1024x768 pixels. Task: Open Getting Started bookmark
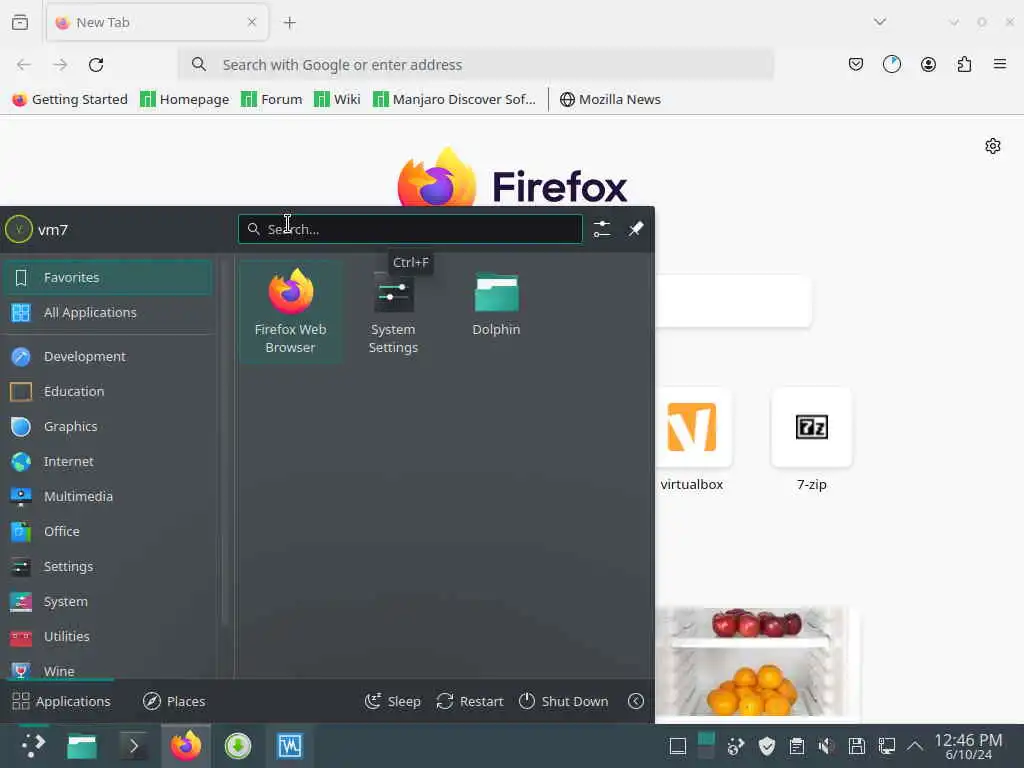coord(70,99)
